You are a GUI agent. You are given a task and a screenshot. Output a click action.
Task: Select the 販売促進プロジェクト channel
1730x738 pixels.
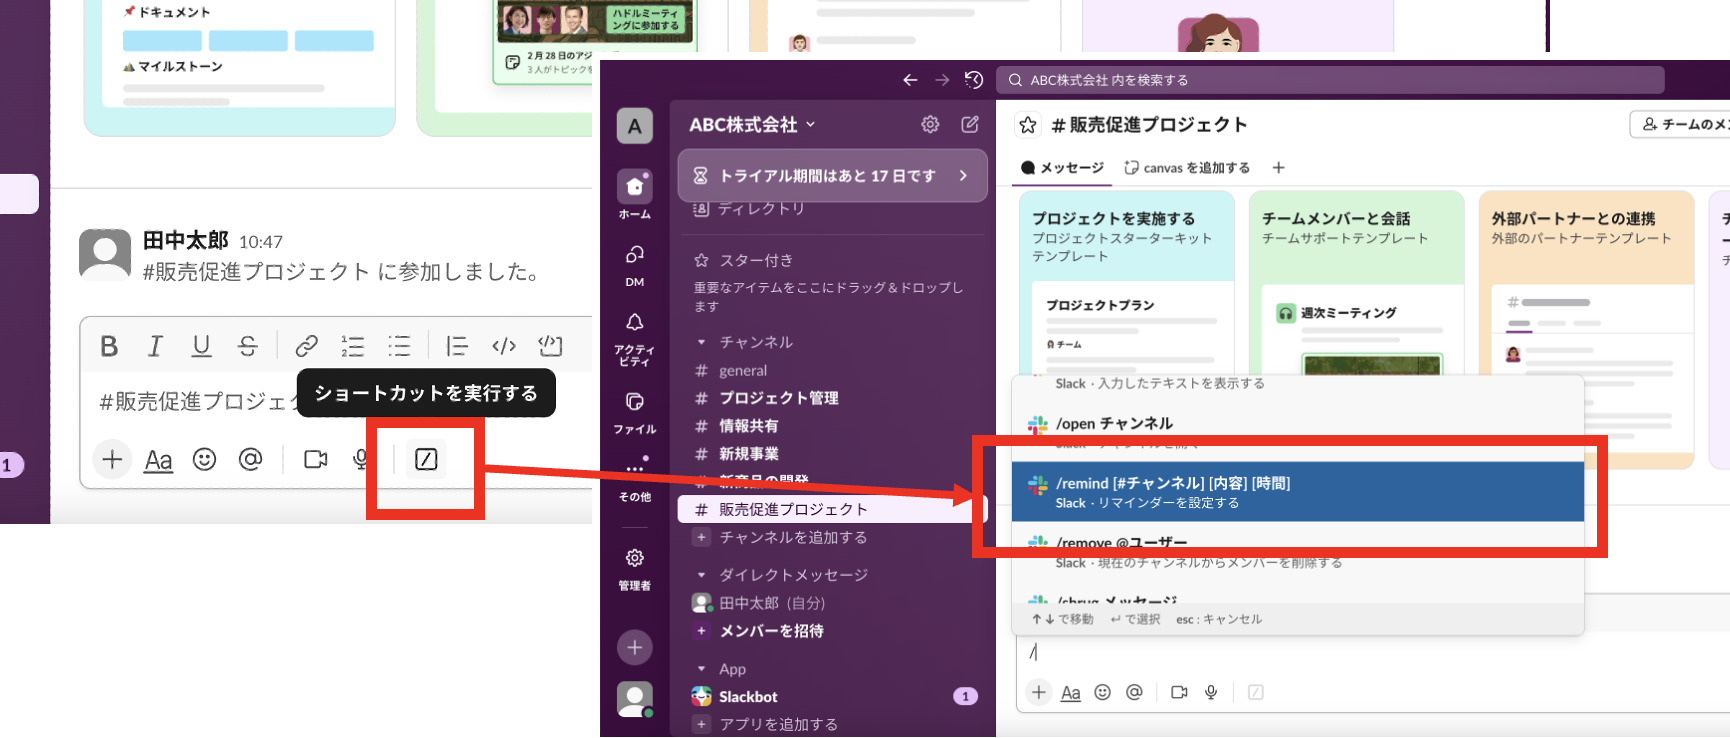832,509
